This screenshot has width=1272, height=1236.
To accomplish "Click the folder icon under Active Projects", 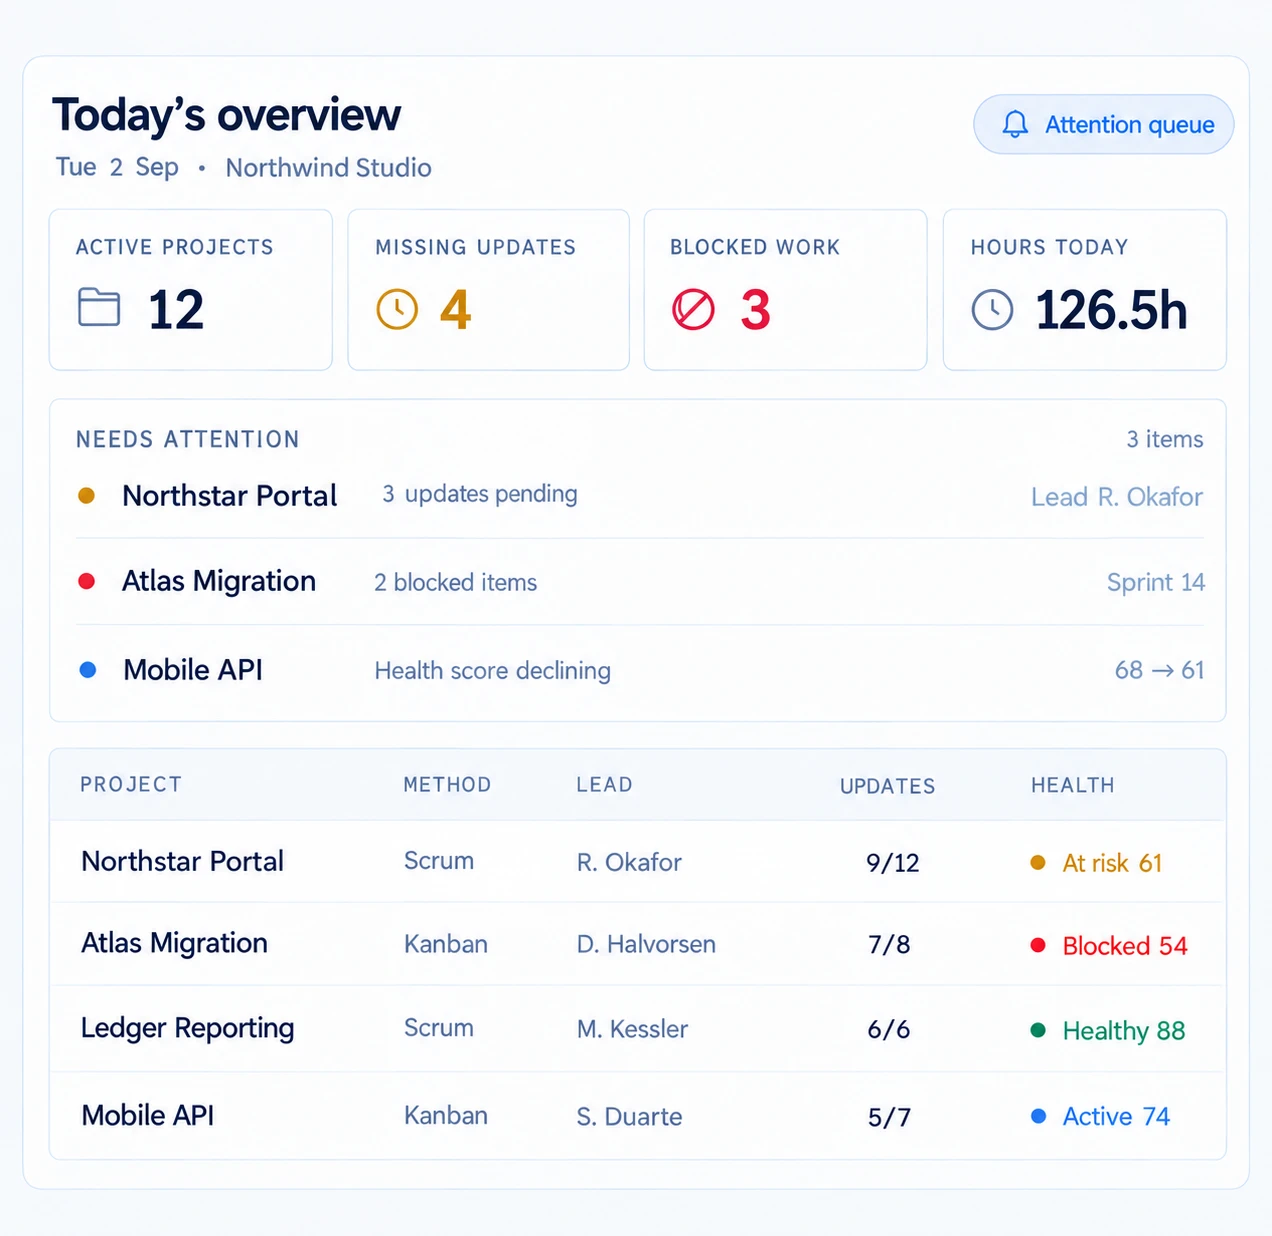I will click(99, 307).
